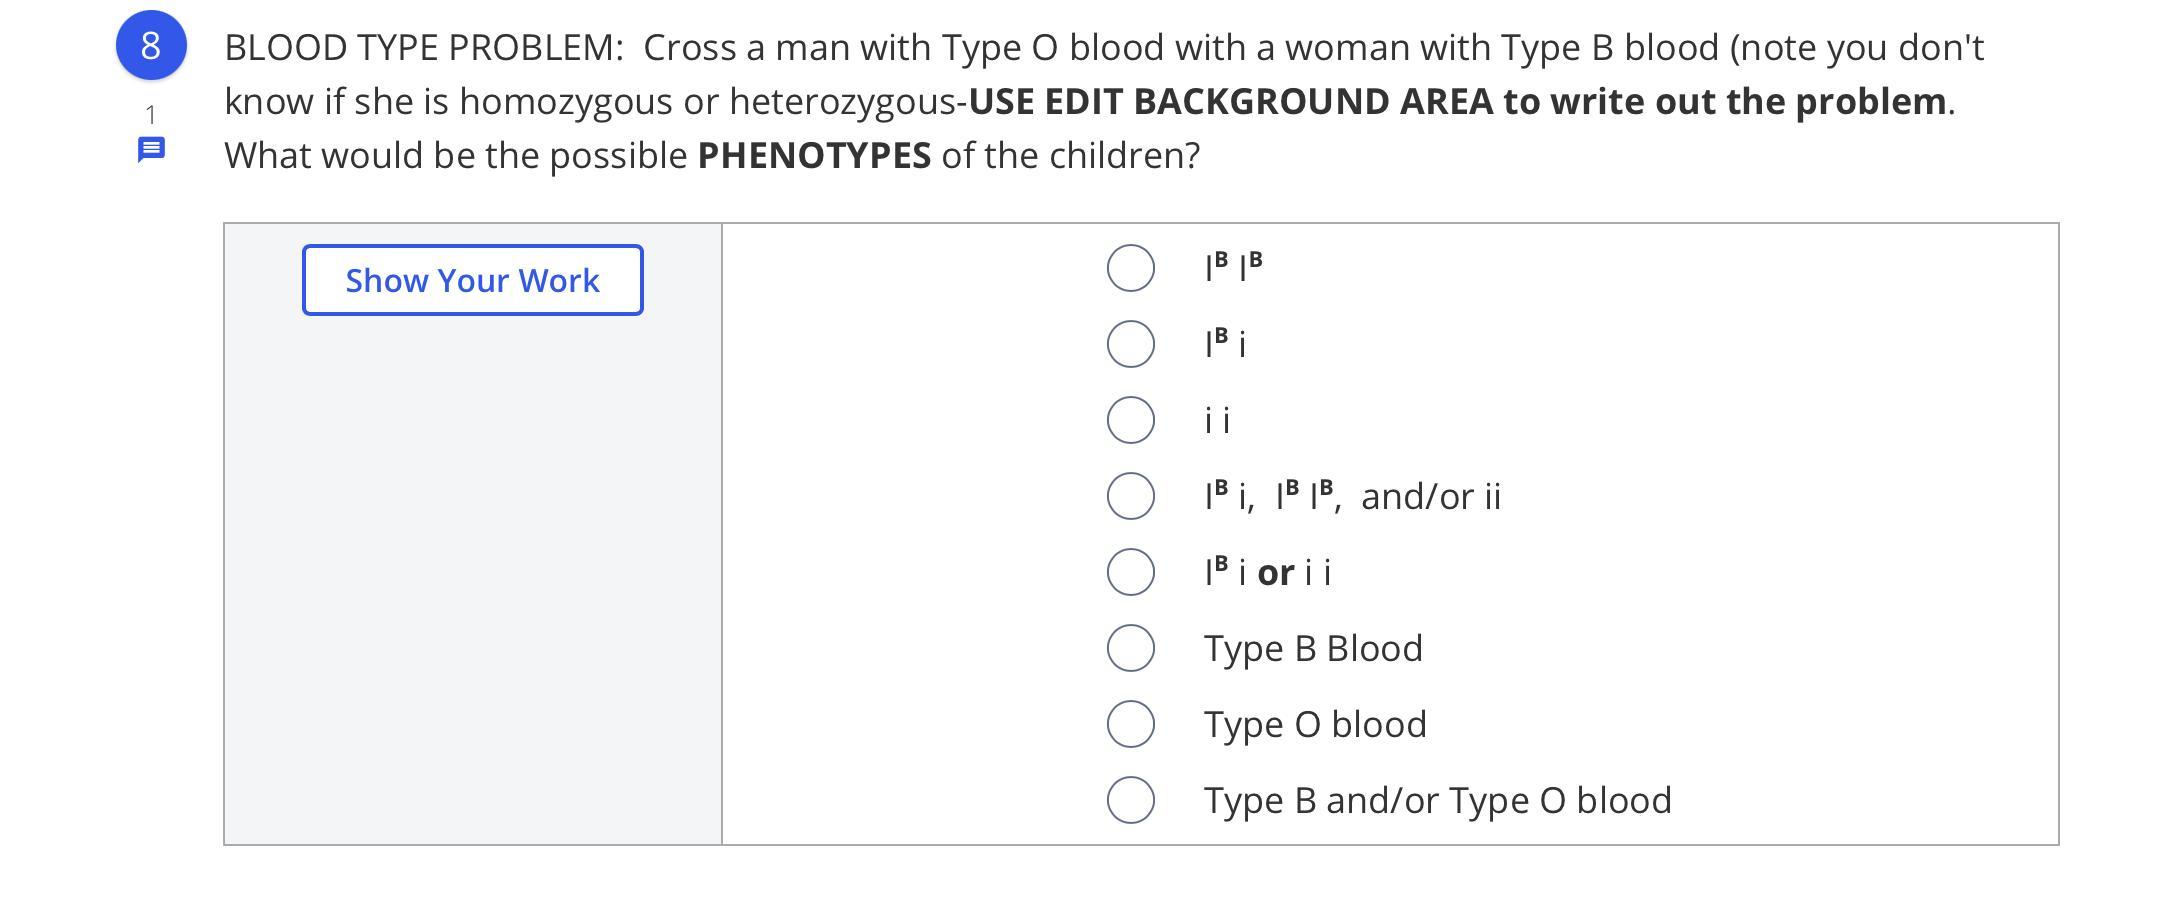Viewport: 2160px width, 908px height.
Task: Click the blue question number 8 badge
Action: (151, 46)
